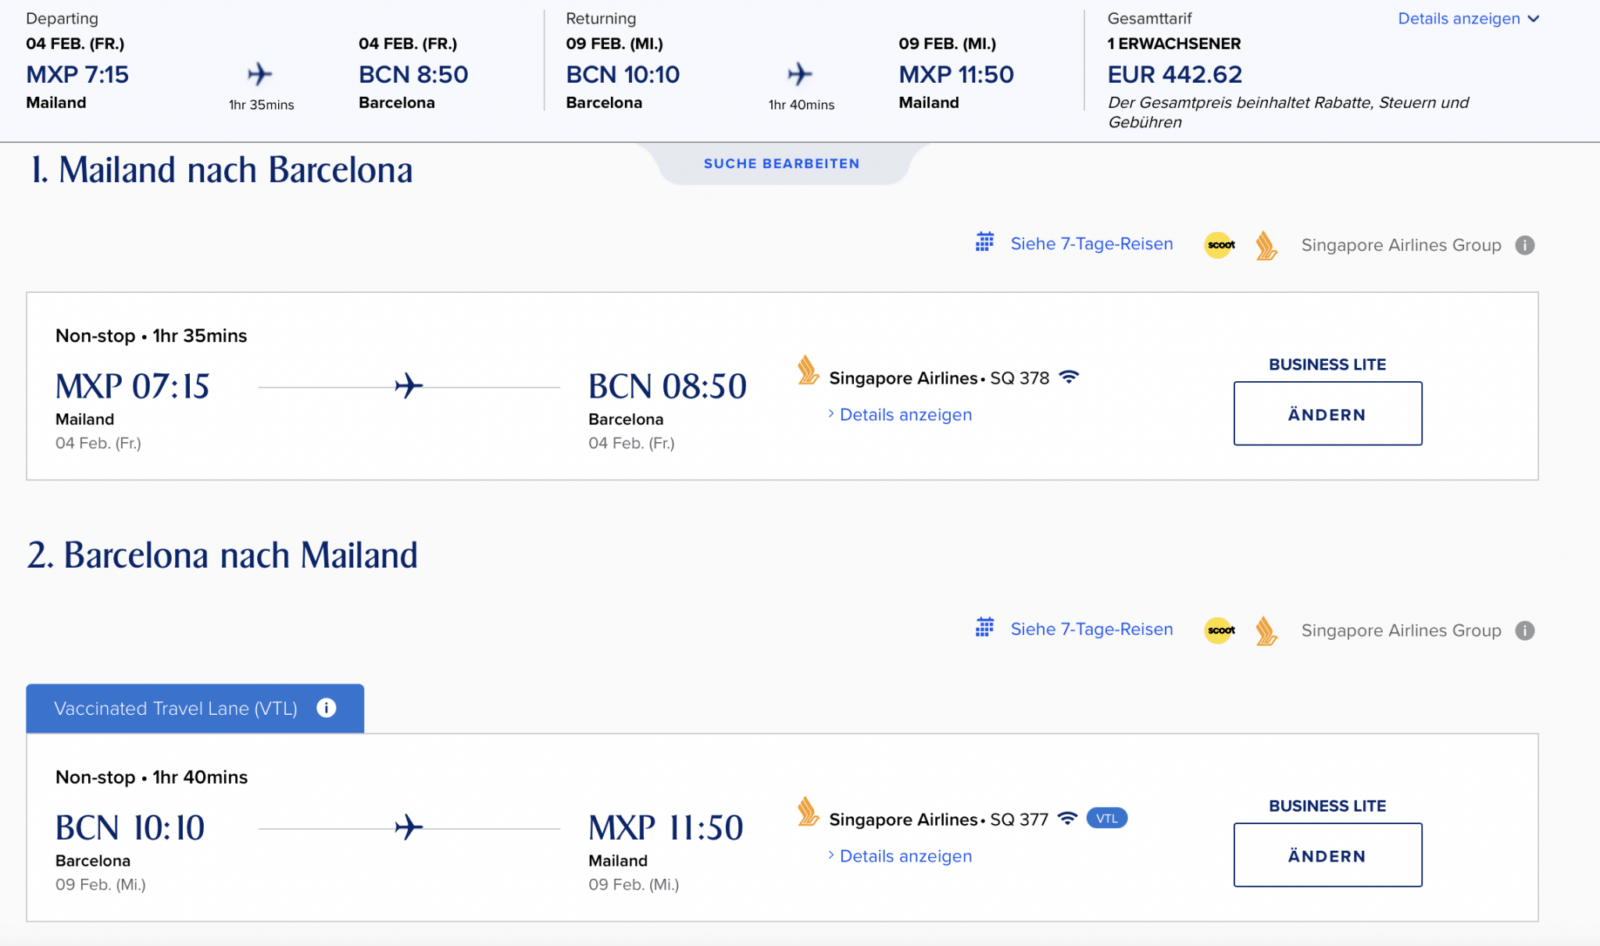Click Wi-Fi icon next to SQ 377
The width and height of the screenshot is (1600, 946).
point(1068,818)
